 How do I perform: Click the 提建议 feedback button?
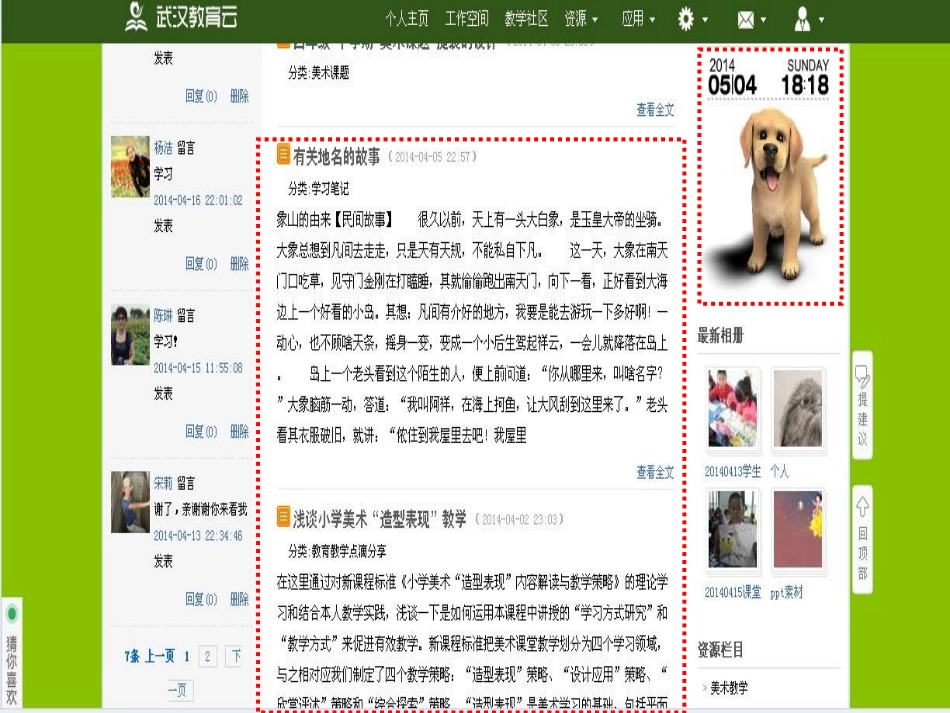[862, 405]
